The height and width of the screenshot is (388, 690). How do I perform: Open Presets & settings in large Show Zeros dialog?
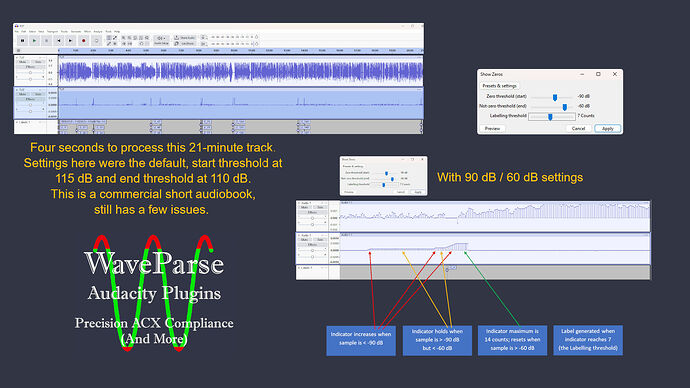coord(499,86)
